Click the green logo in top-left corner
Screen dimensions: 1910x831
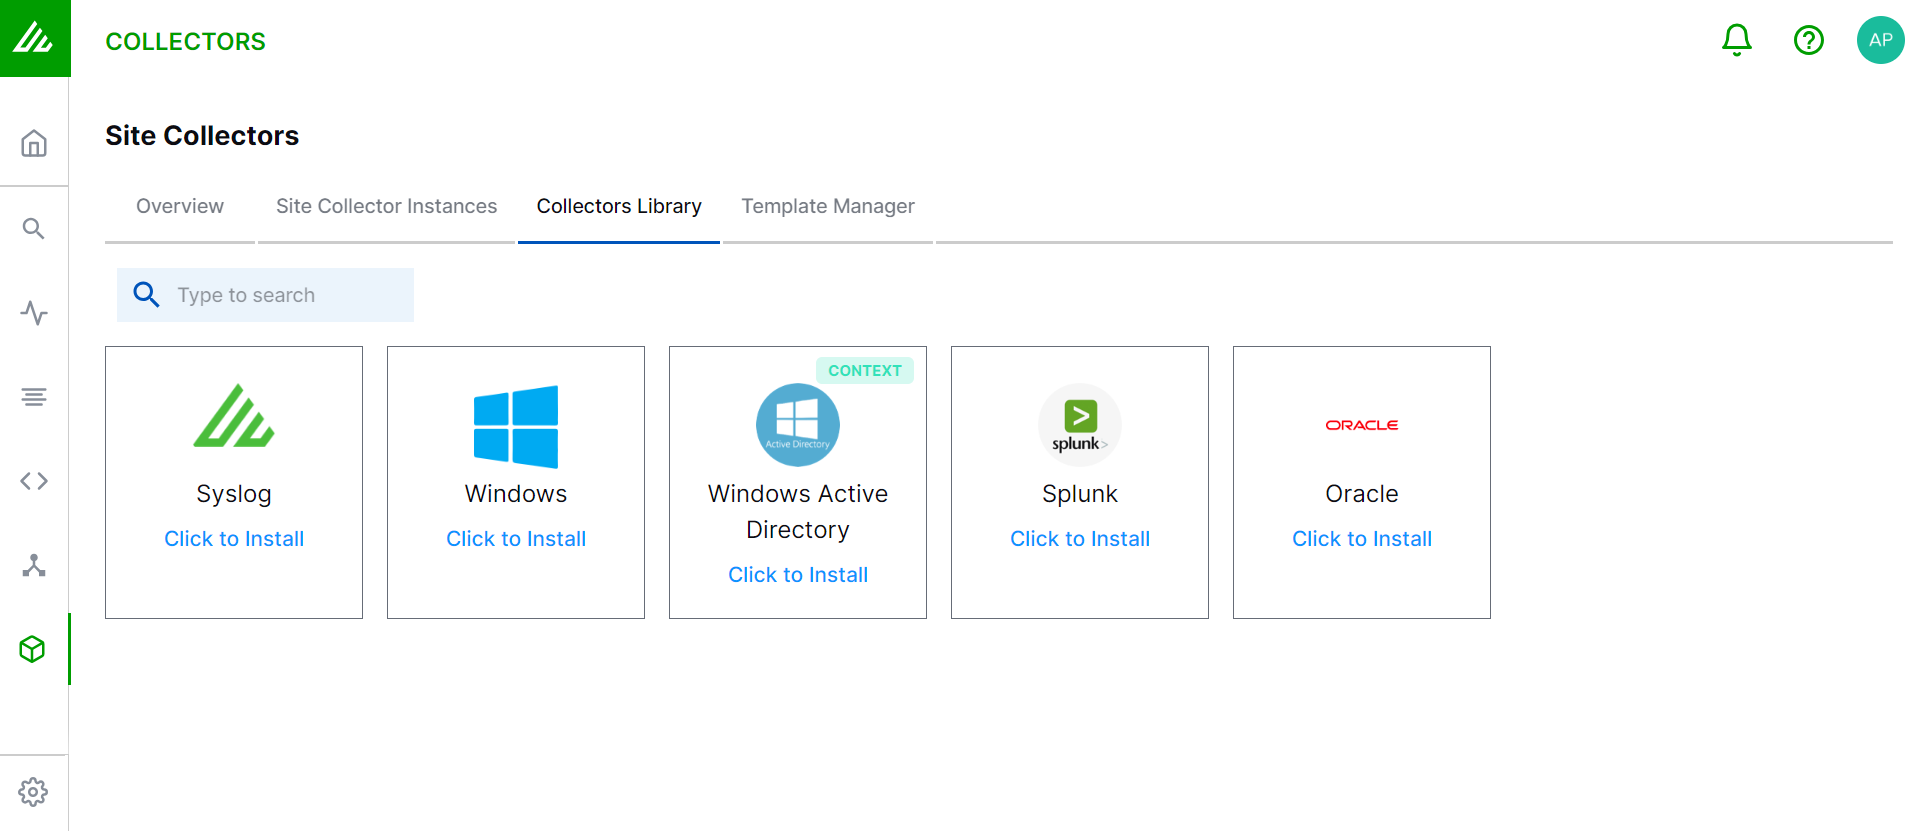coord(34,38)
